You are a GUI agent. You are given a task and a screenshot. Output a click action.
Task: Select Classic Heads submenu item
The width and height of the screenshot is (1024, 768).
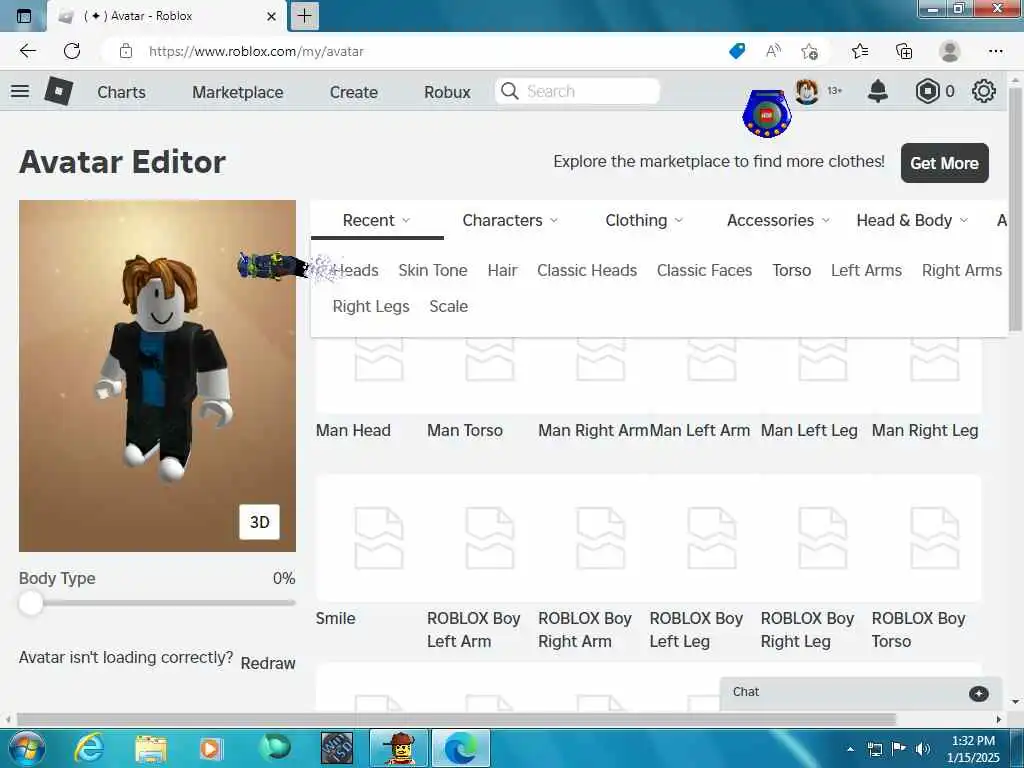[586, 270]
